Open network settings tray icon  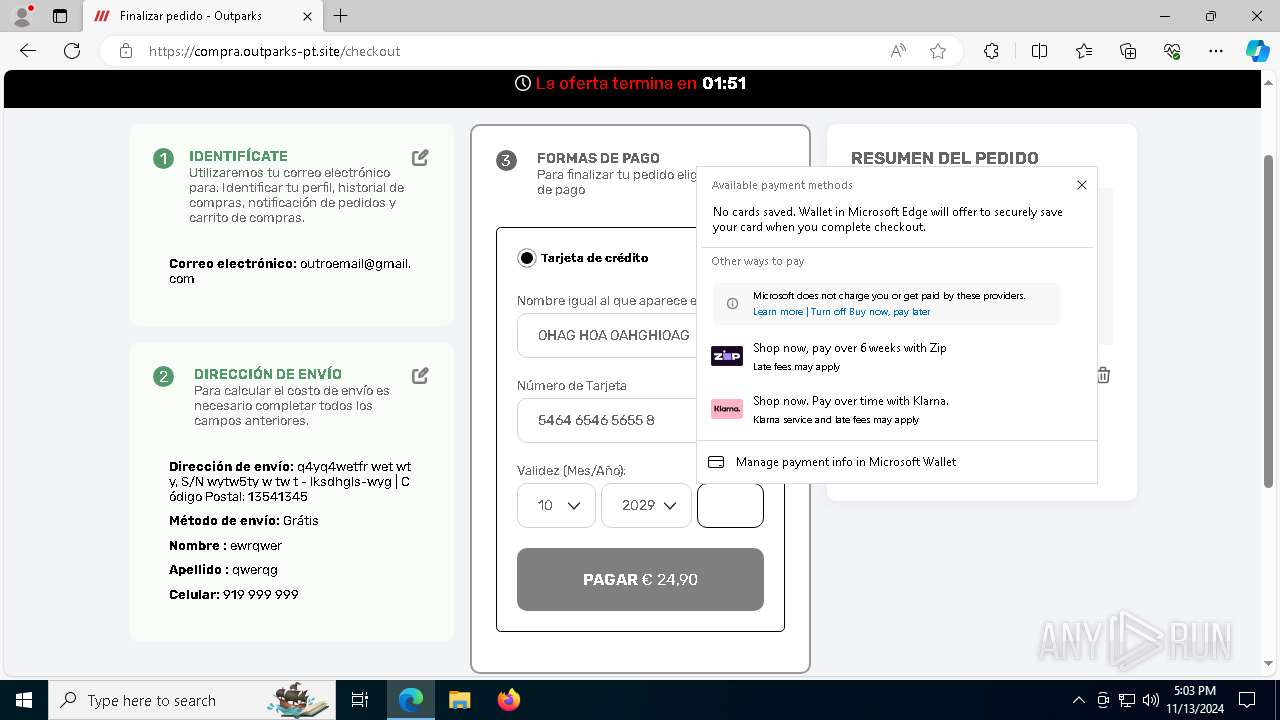tap(1127, 700)
